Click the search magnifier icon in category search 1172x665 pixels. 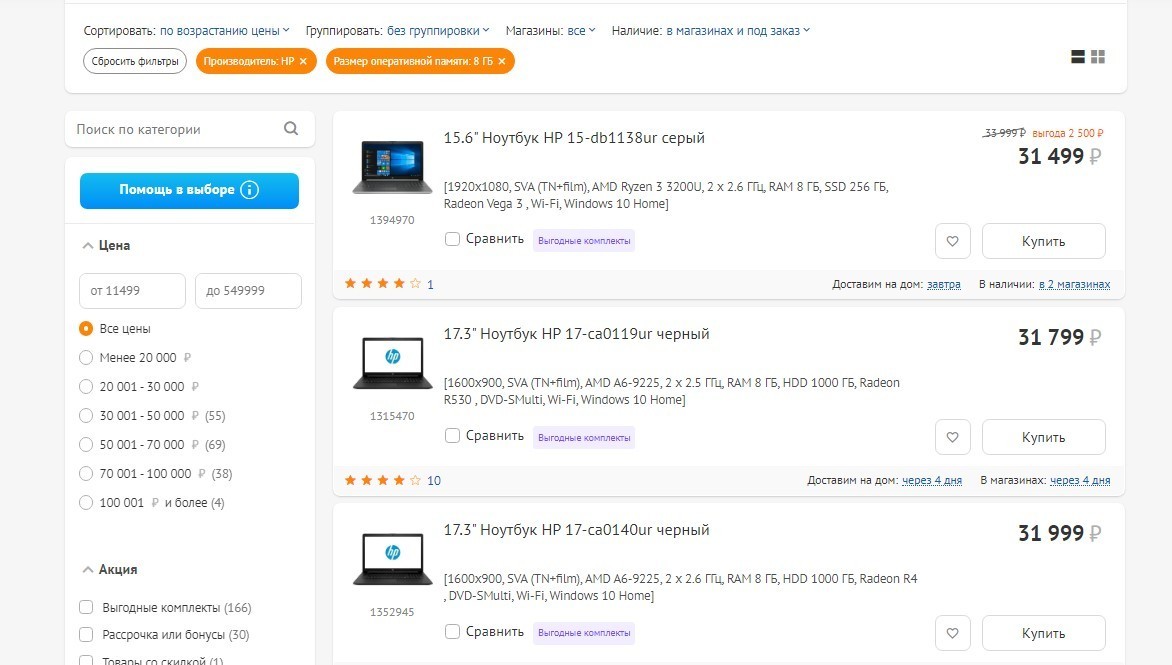tap(291, 129)
